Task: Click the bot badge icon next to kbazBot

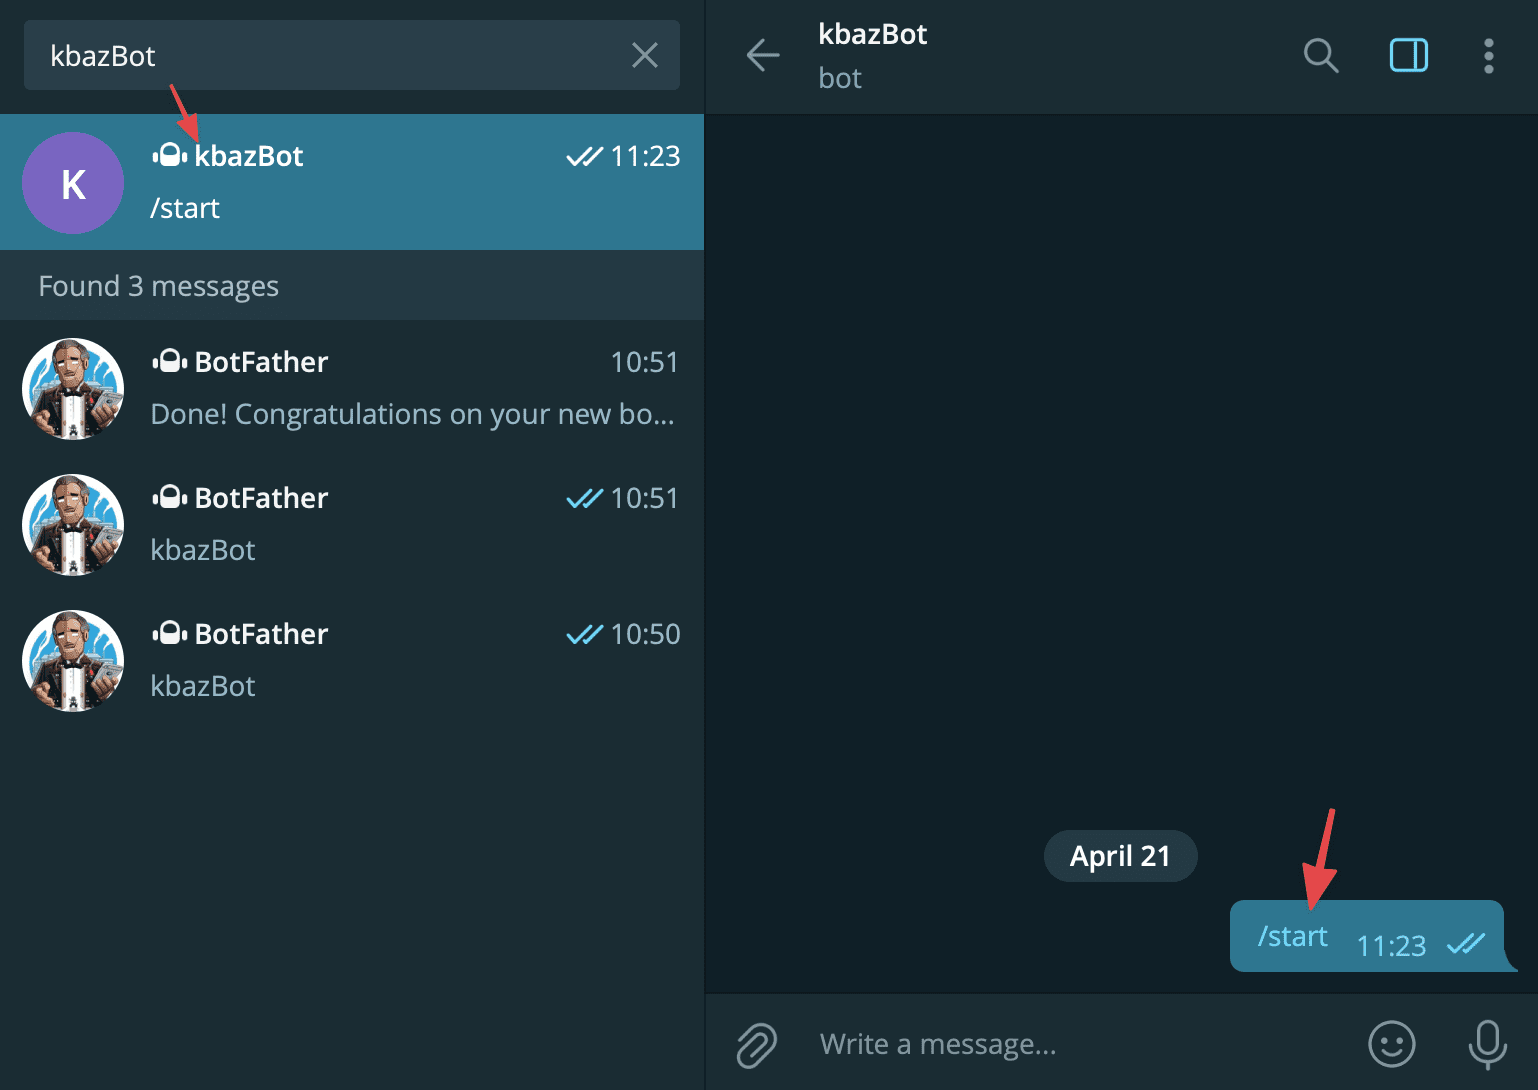Action: [169, 155]
